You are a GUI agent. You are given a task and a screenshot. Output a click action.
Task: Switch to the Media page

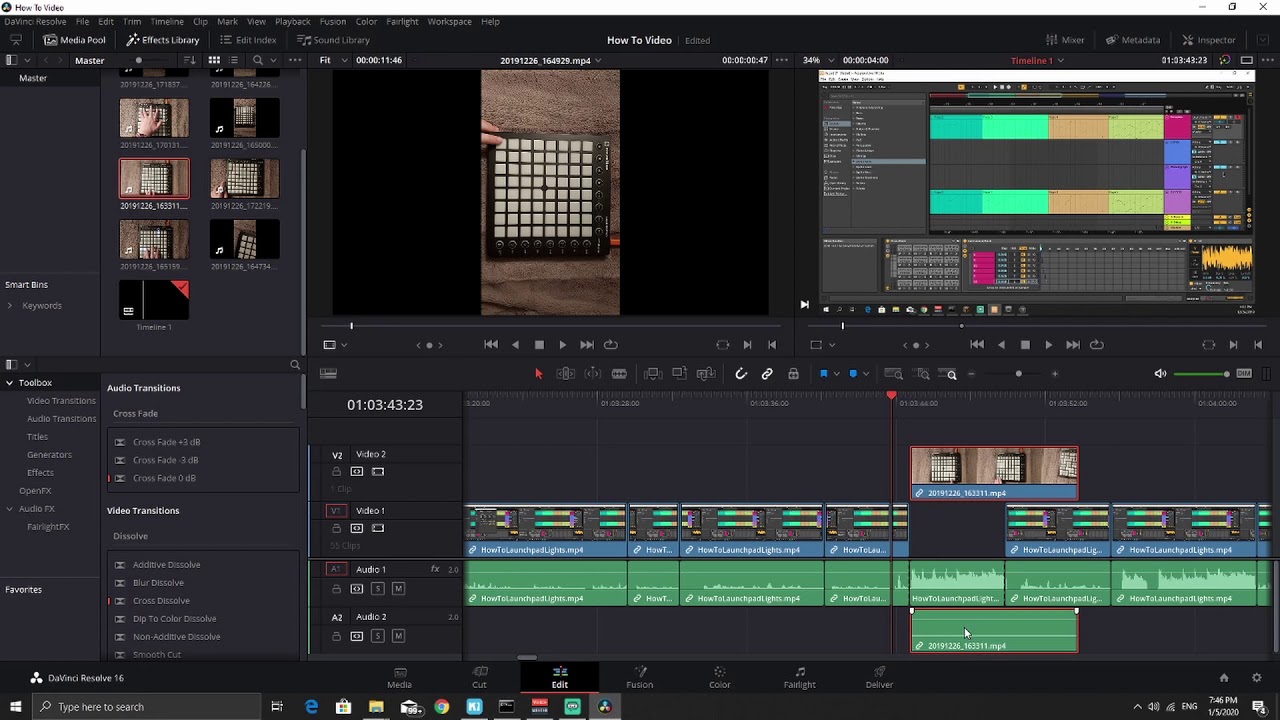point(399,677)
